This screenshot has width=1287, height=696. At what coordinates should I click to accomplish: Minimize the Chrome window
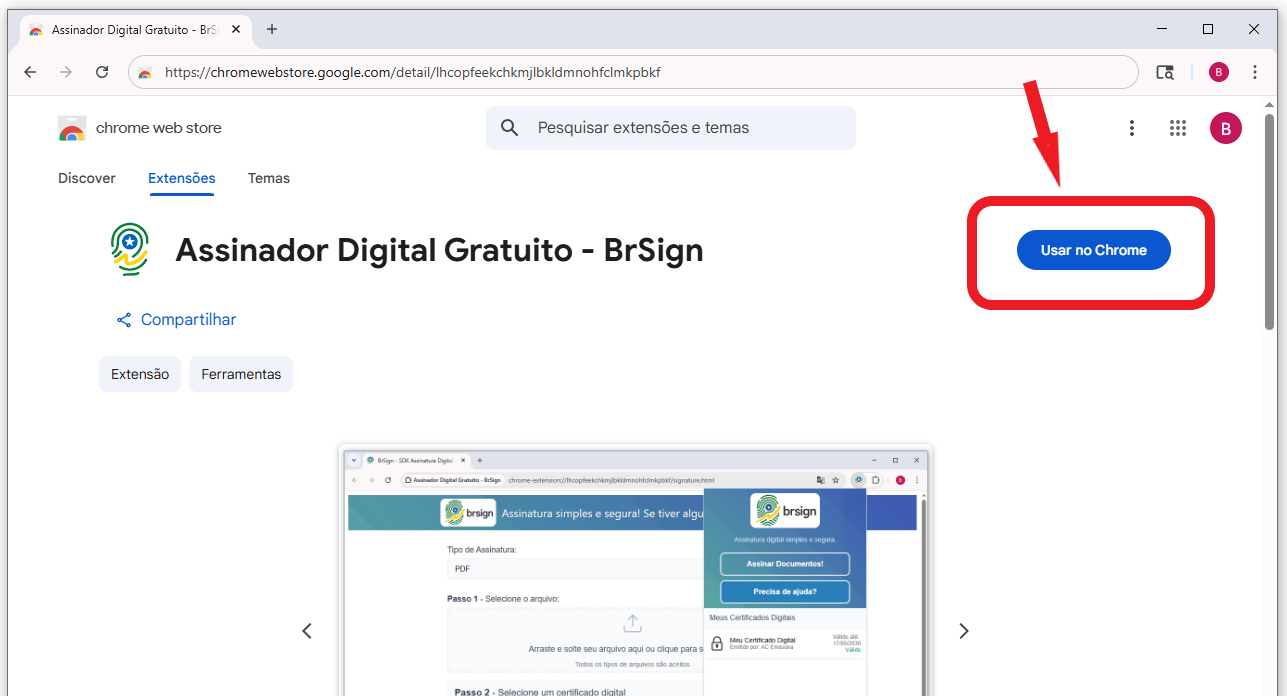click(1162, 29)
